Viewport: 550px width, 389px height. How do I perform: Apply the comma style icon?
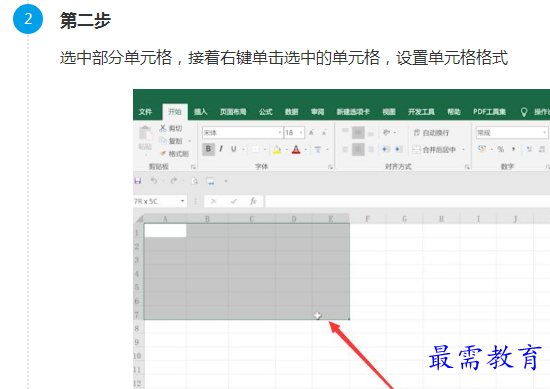point(514,149)
